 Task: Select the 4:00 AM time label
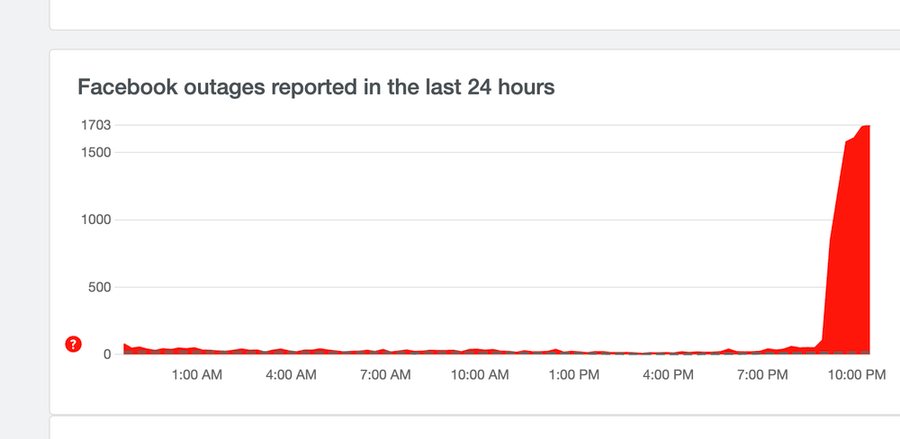pos(291,375)
